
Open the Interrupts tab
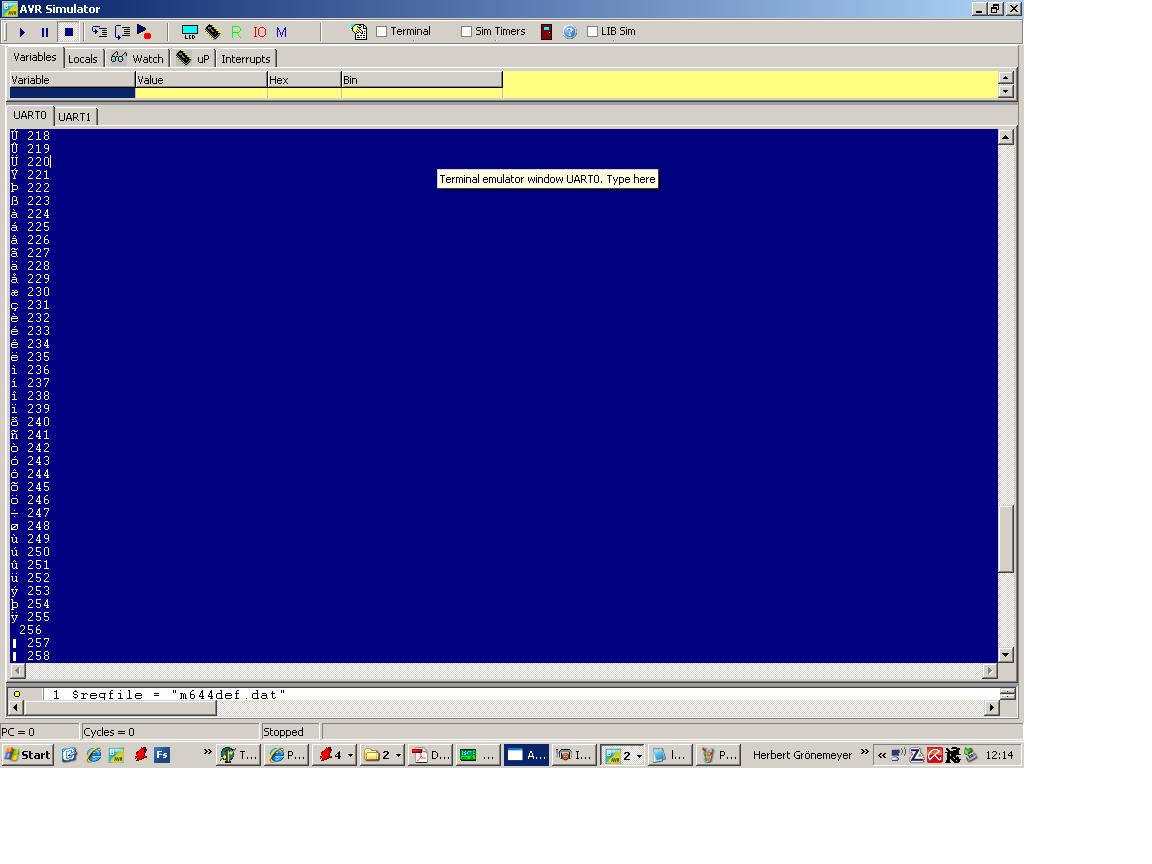tap(246, 59)
